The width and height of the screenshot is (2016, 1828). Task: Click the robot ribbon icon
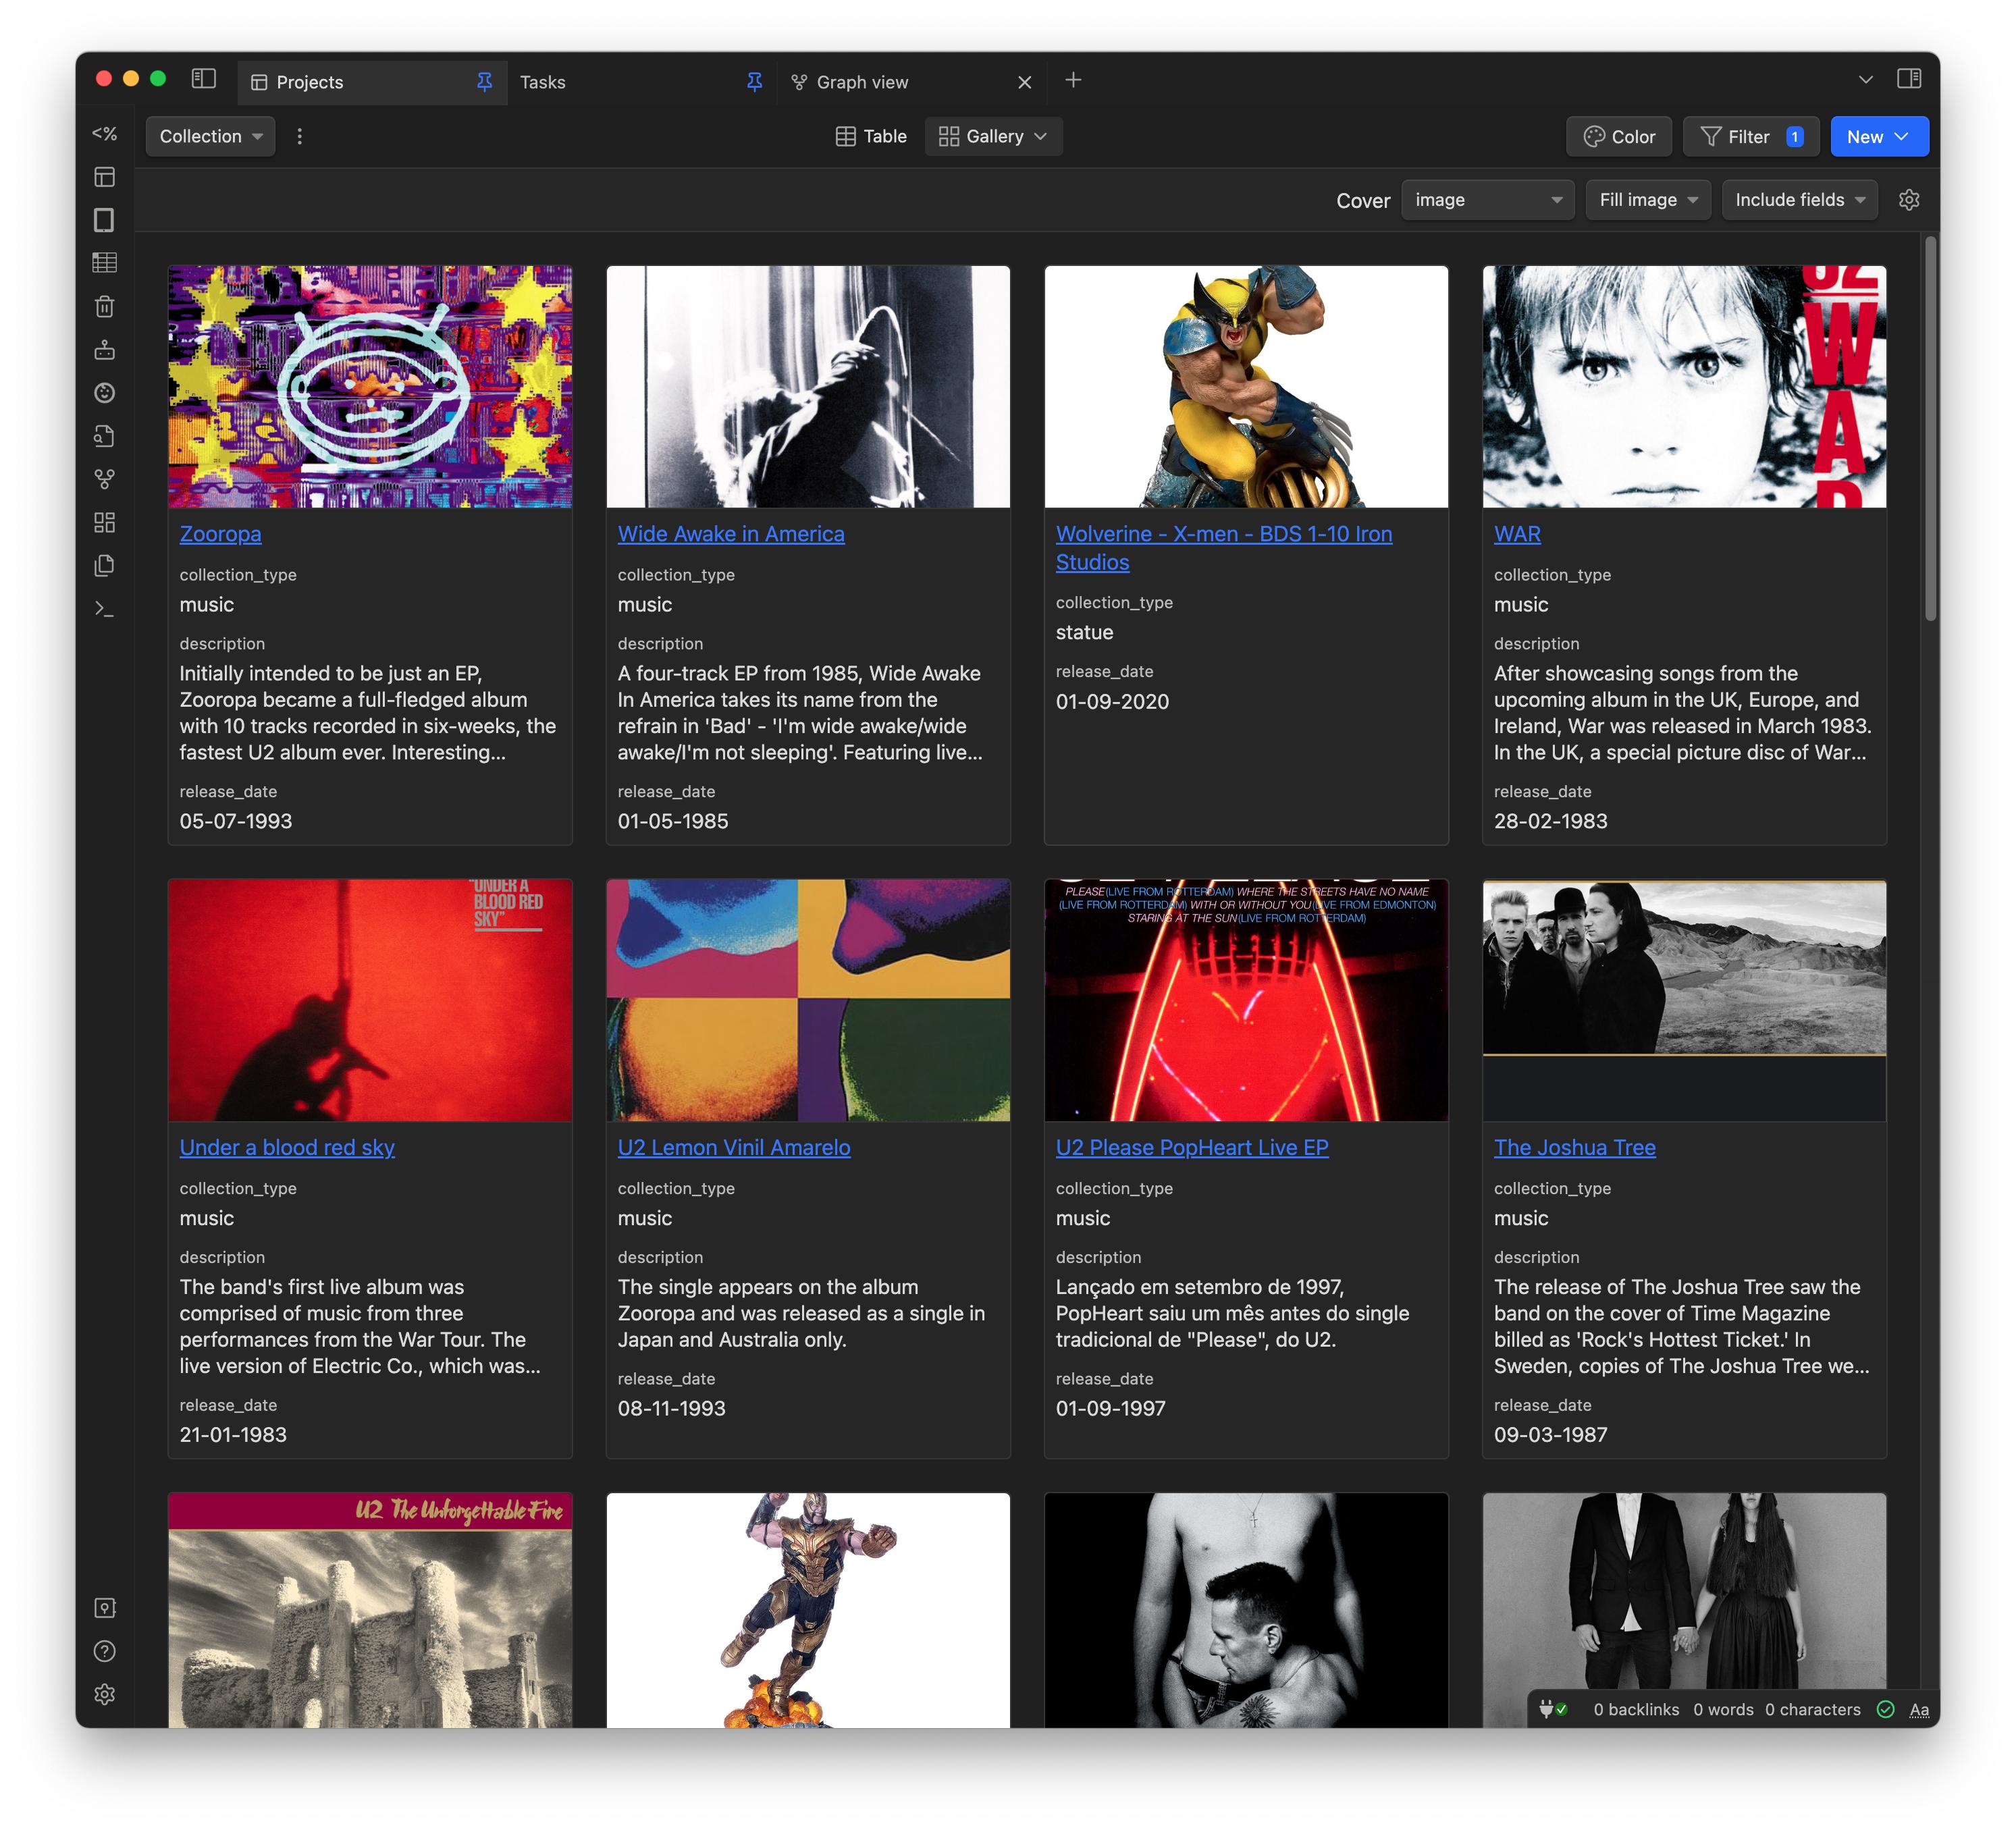pyautogui.click(x=105, y=350)
